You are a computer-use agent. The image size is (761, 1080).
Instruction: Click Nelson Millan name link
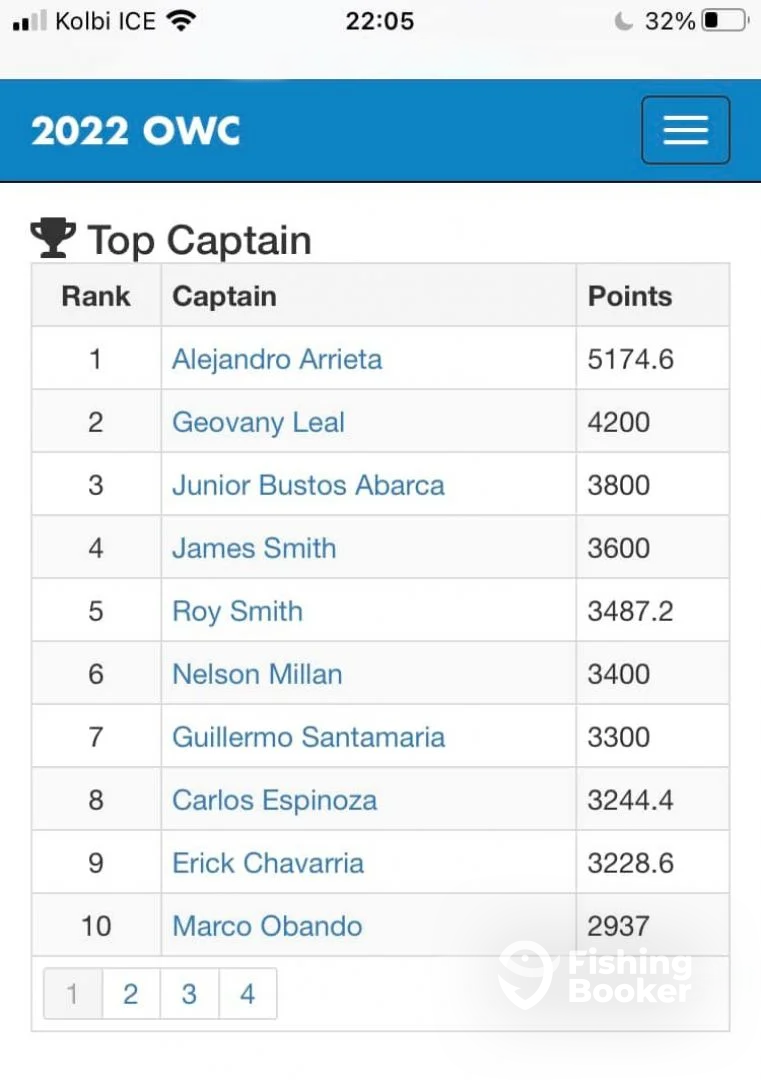point(257,674)
